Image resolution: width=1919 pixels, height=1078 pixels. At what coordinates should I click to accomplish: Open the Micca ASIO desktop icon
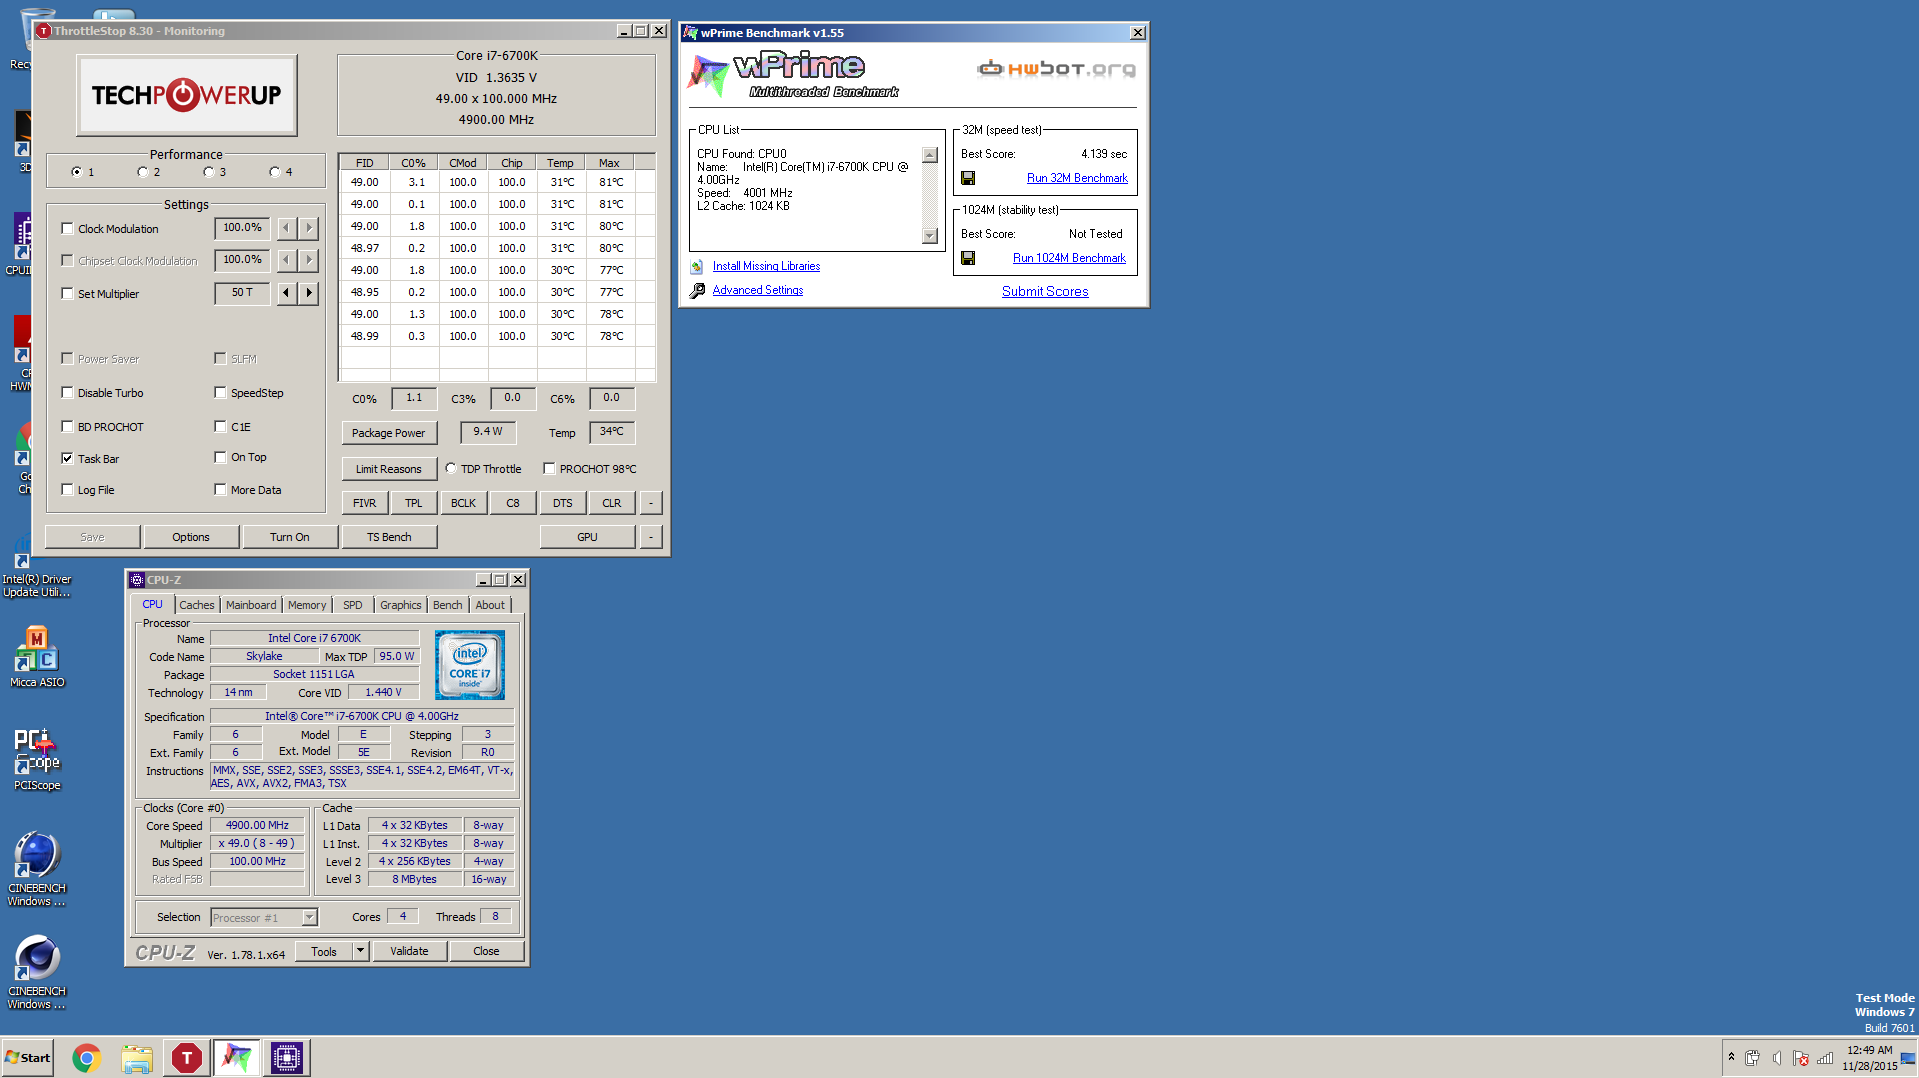point(37,657)
